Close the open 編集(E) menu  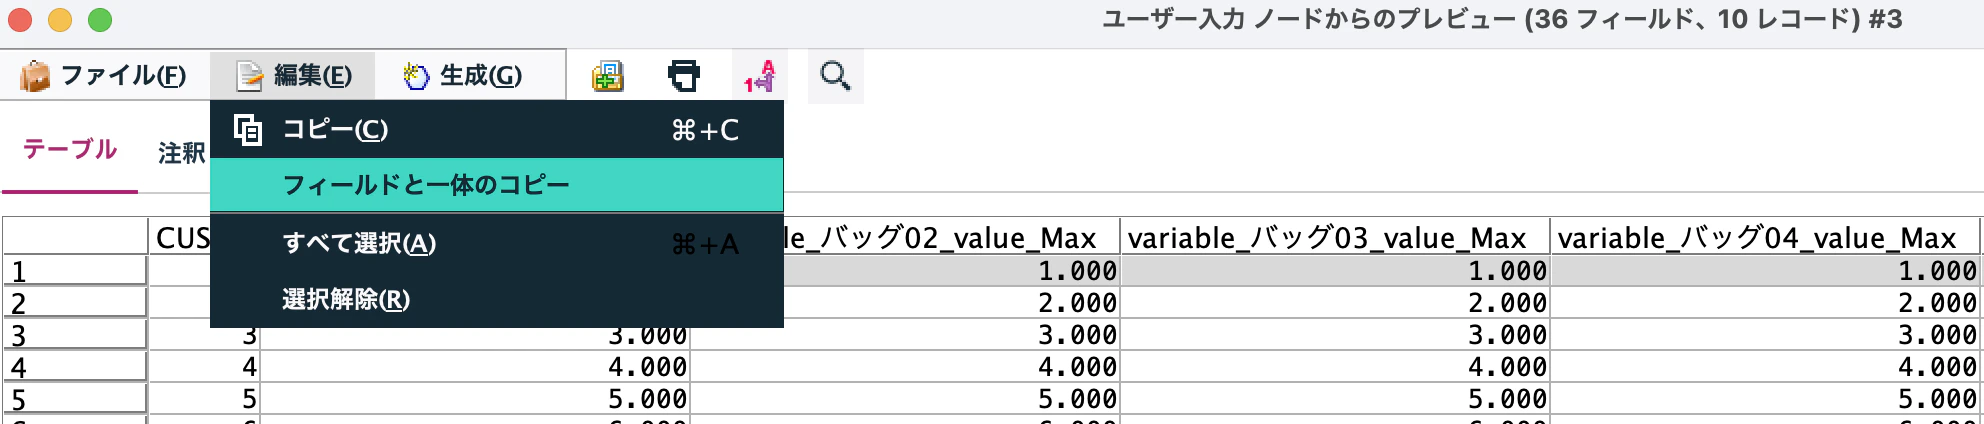293,75
